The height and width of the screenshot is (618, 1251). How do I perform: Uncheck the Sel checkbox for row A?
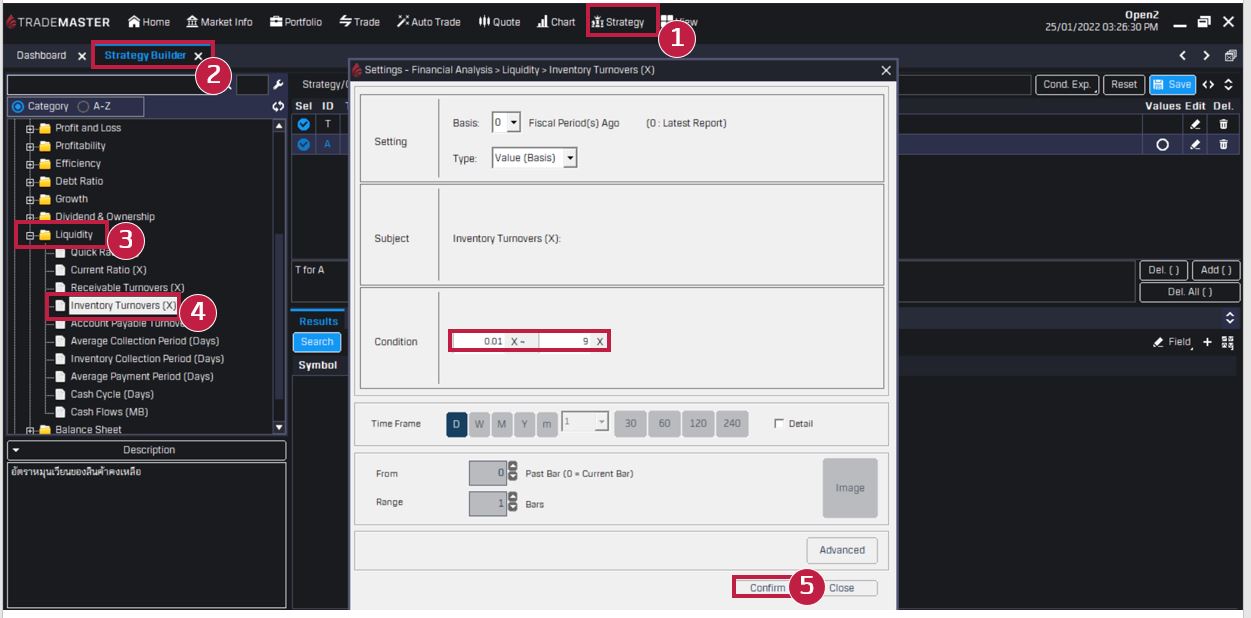(305, 144)
